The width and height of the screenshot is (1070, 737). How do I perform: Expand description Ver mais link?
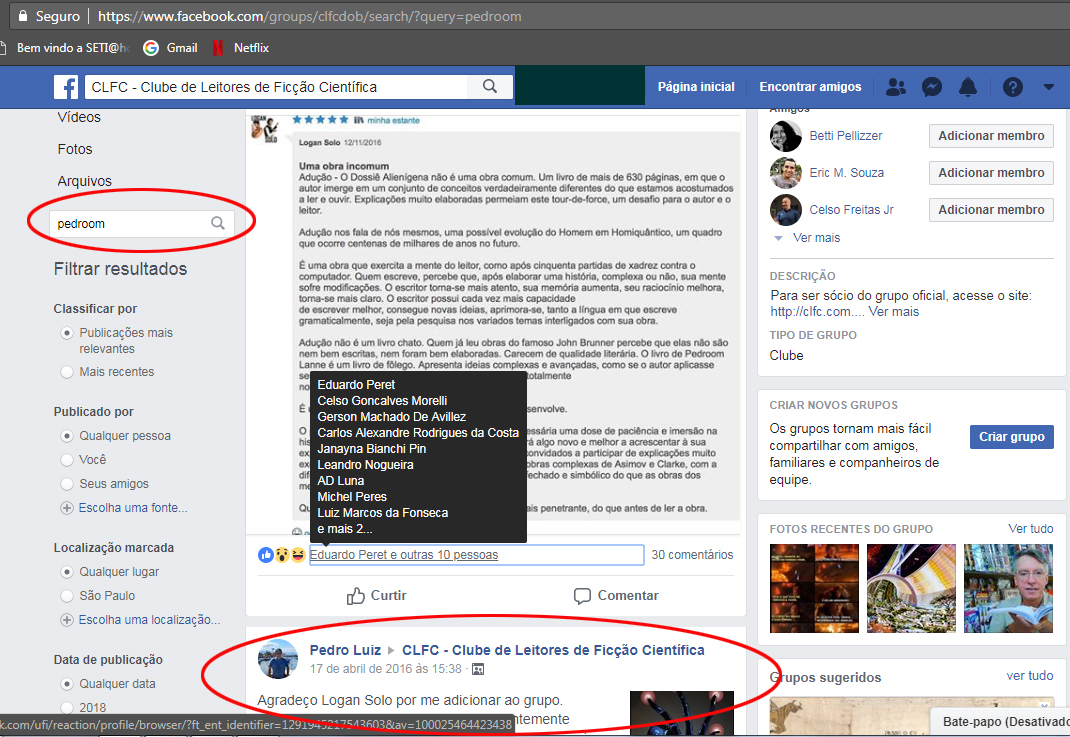[894, 312]
